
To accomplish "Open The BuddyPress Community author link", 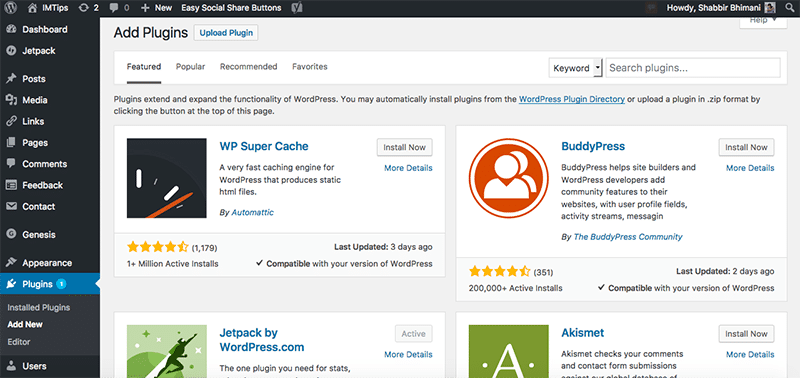I will 628,237.
